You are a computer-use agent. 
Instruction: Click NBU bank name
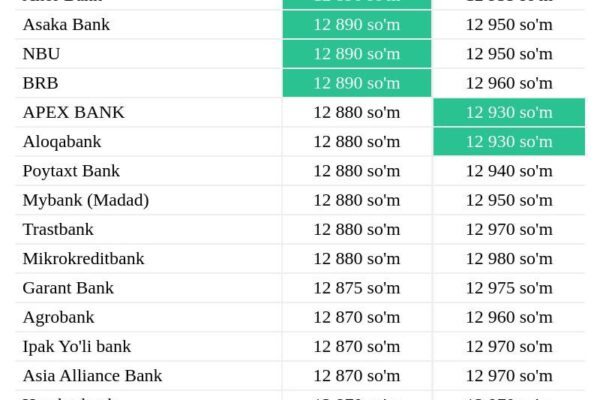41,54
